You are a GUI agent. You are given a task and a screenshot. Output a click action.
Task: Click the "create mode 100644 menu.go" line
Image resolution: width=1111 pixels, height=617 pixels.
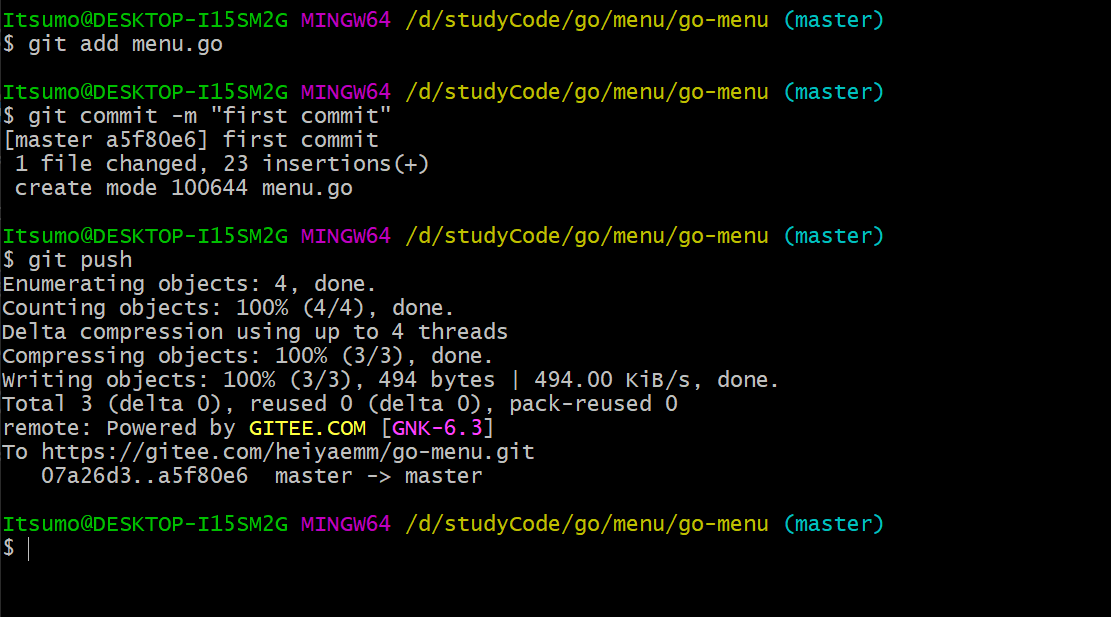pos(183,188)
